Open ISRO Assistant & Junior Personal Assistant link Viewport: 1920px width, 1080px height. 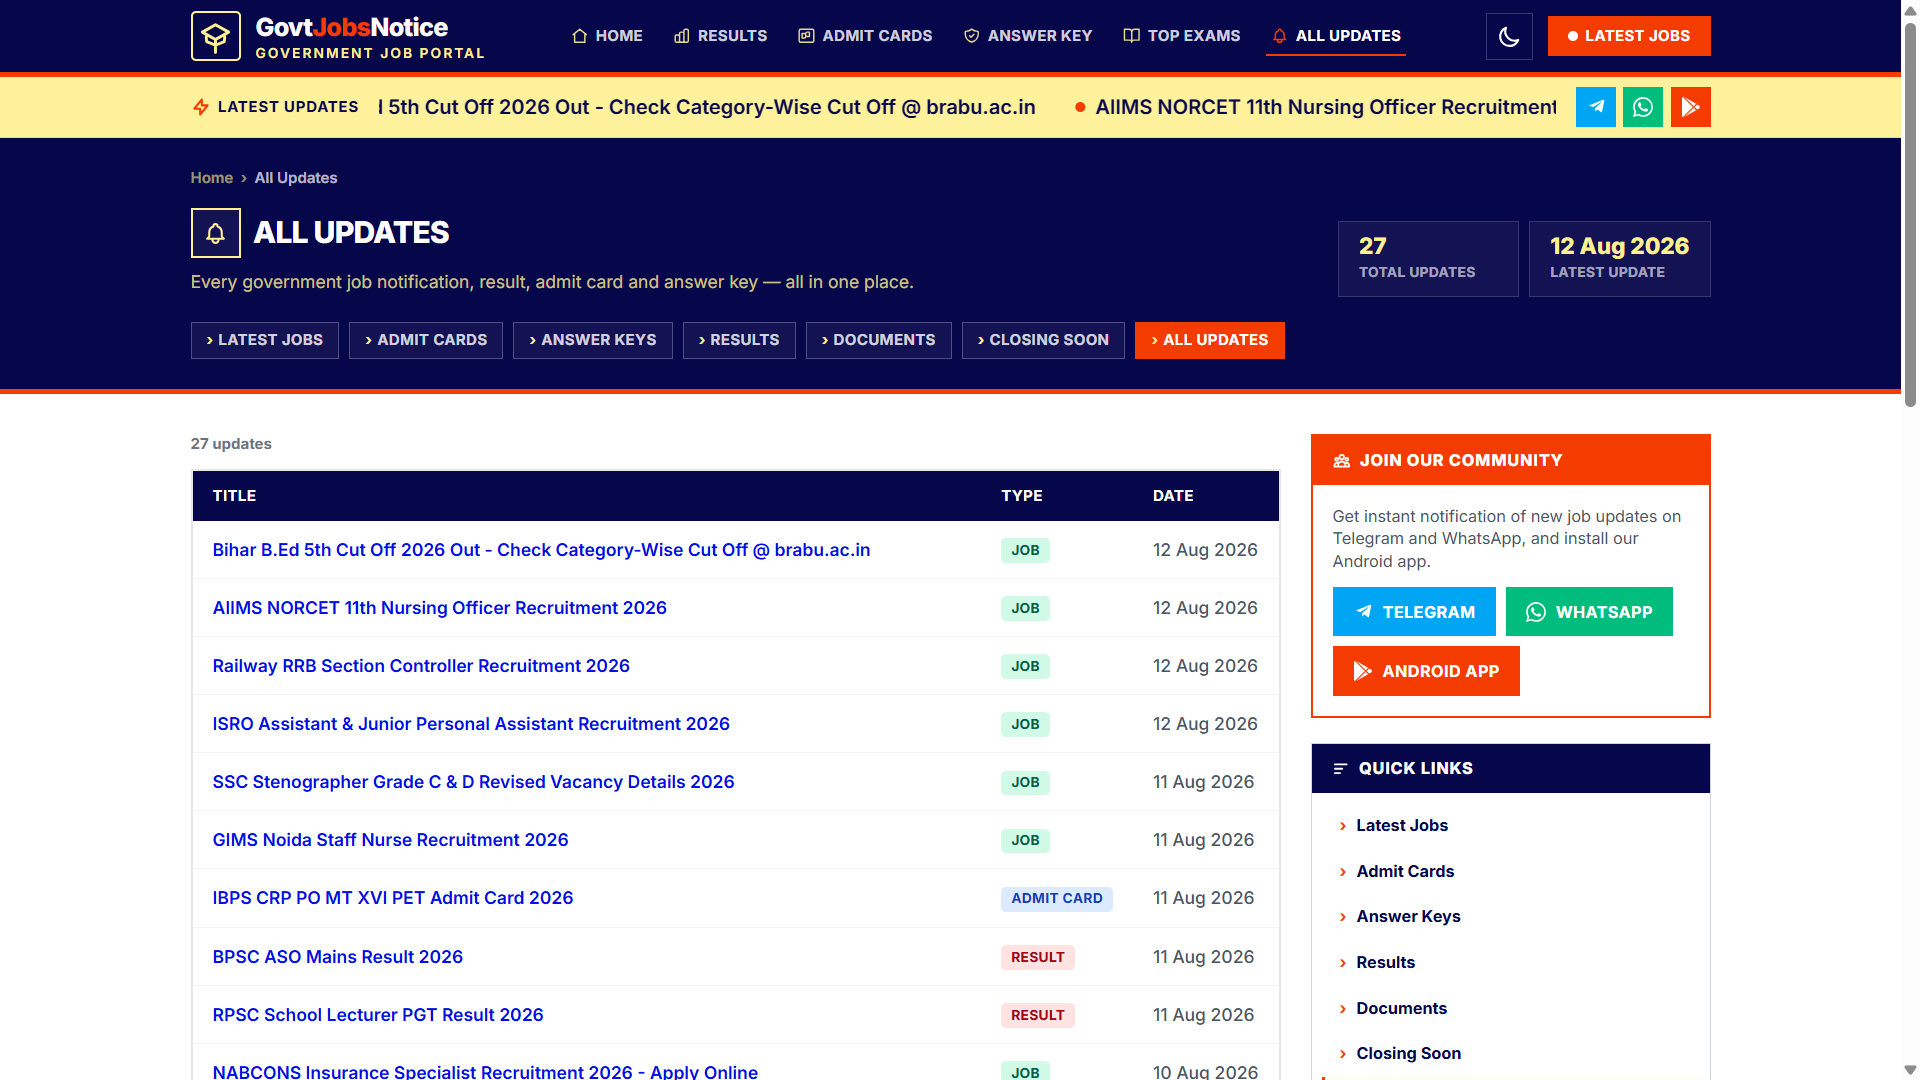pos(471,724)
